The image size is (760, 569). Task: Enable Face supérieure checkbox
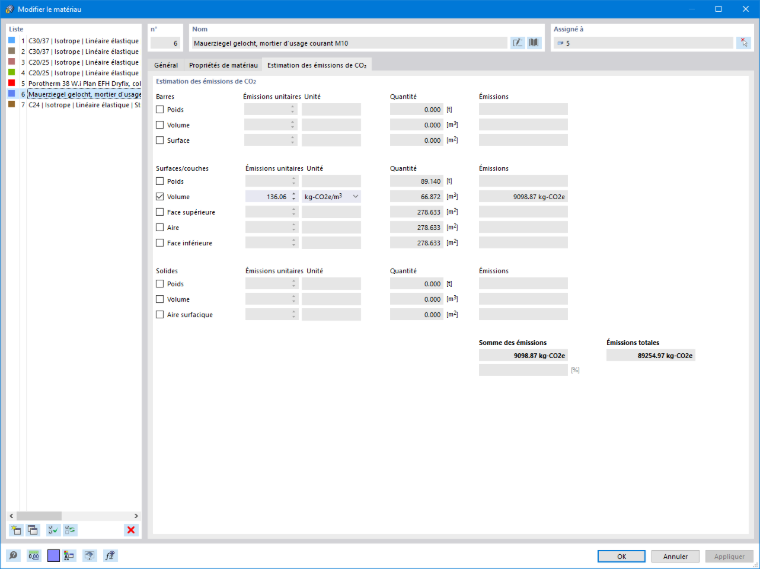click(x=160, y=212)
